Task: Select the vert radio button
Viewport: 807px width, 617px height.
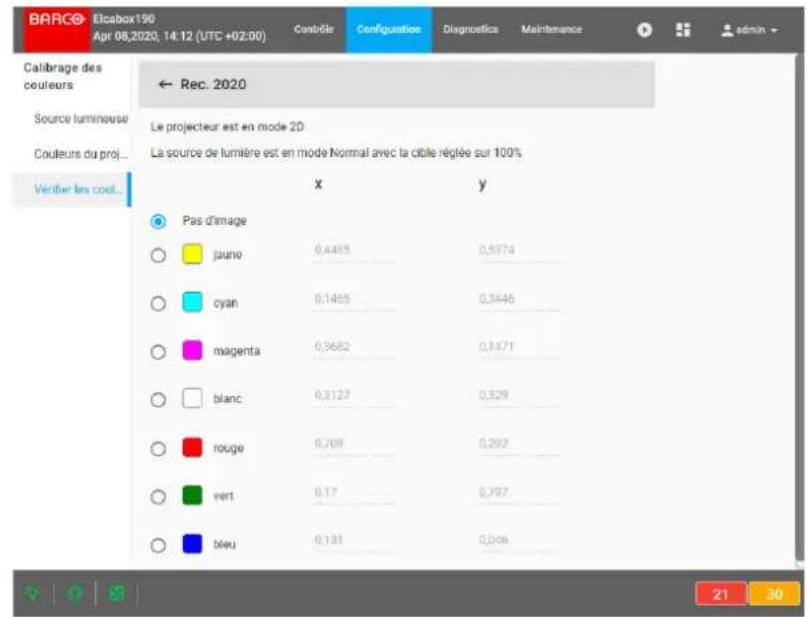Action: coord(158,497)
